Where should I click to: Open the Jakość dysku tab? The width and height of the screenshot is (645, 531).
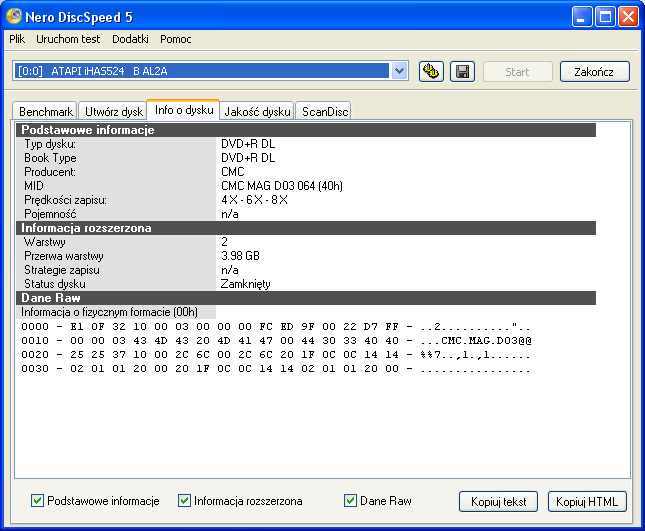point(257,111)
